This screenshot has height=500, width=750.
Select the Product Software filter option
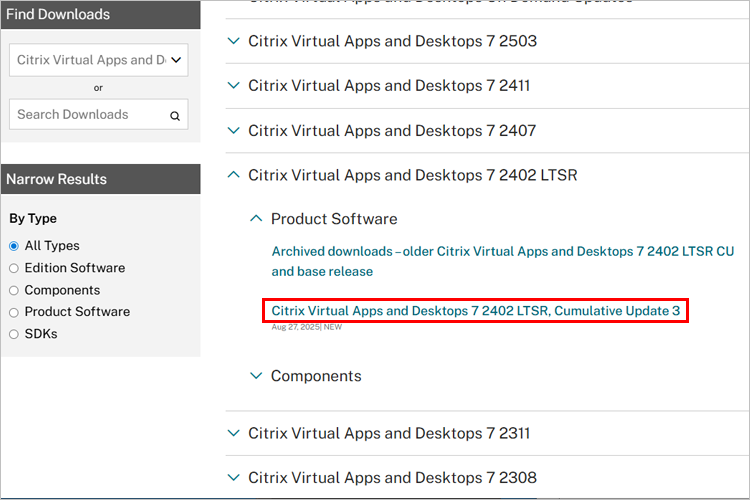(x=14, y=312)
